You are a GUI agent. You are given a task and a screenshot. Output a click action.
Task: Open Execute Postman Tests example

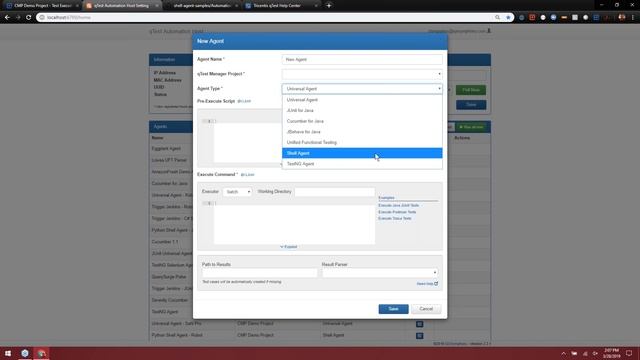[x=397, y=212]
